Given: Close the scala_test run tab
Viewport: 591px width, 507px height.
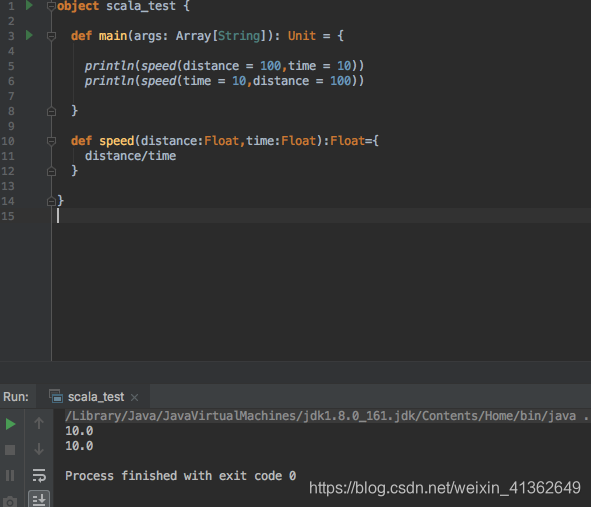Looking at the screenshot, I should pyautogui.click(x=135, y=397).
